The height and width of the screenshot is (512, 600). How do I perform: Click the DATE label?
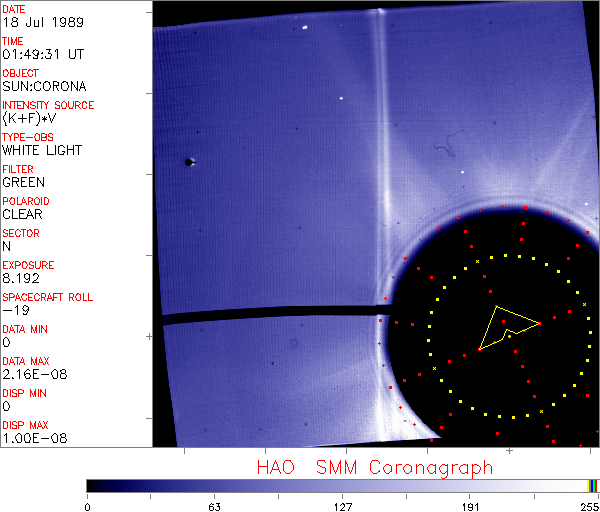[x=14, y=9]
